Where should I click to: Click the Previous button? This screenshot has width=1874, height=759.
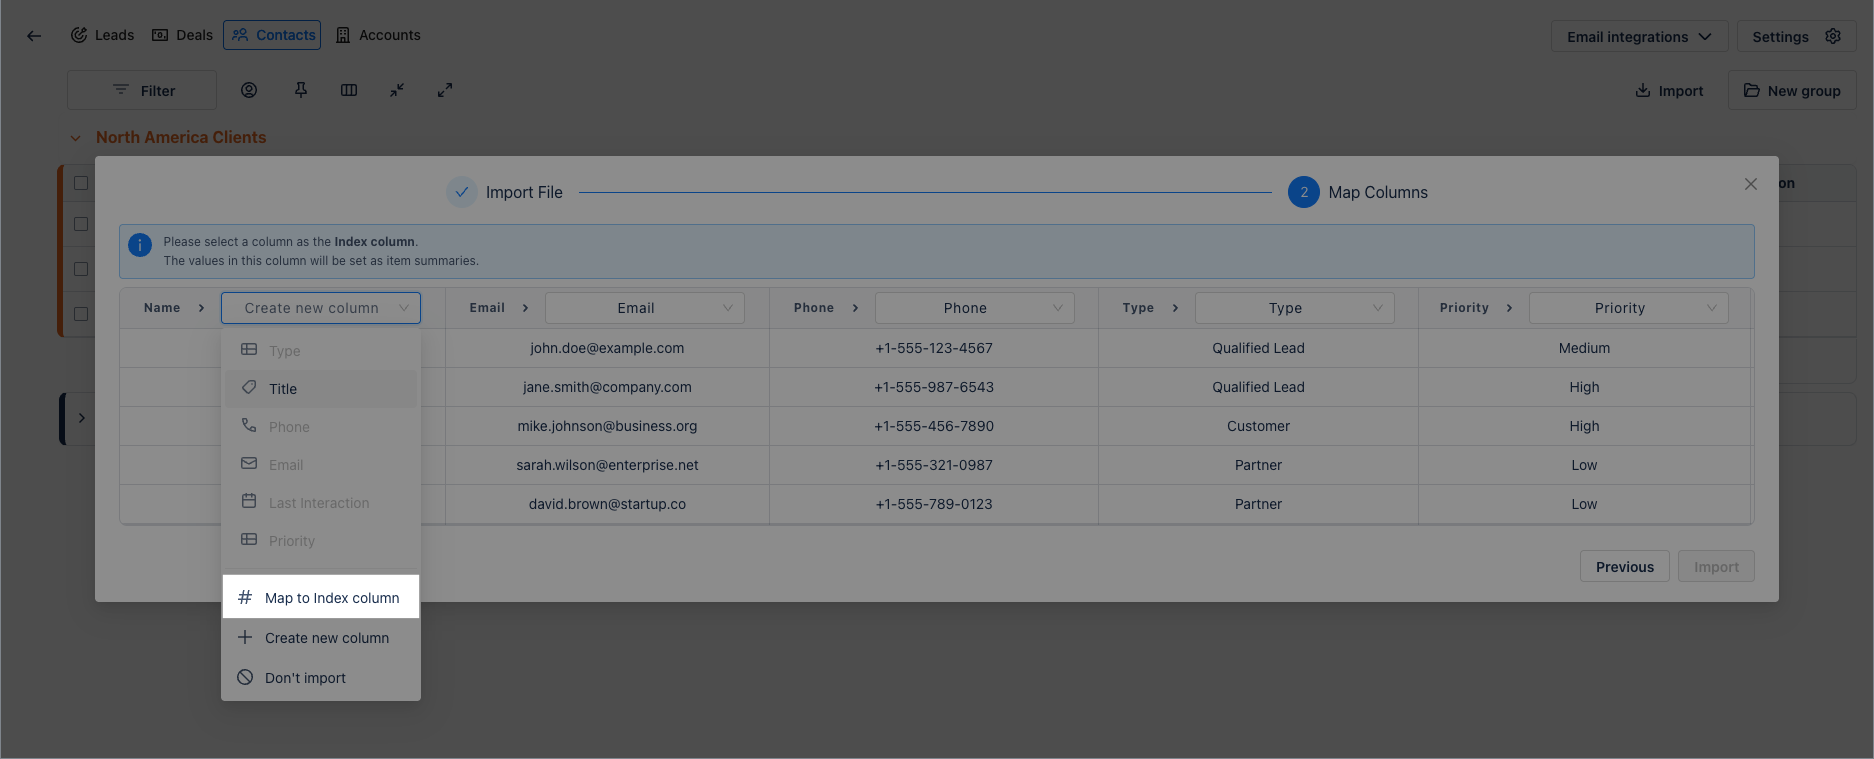(1624, 567)
